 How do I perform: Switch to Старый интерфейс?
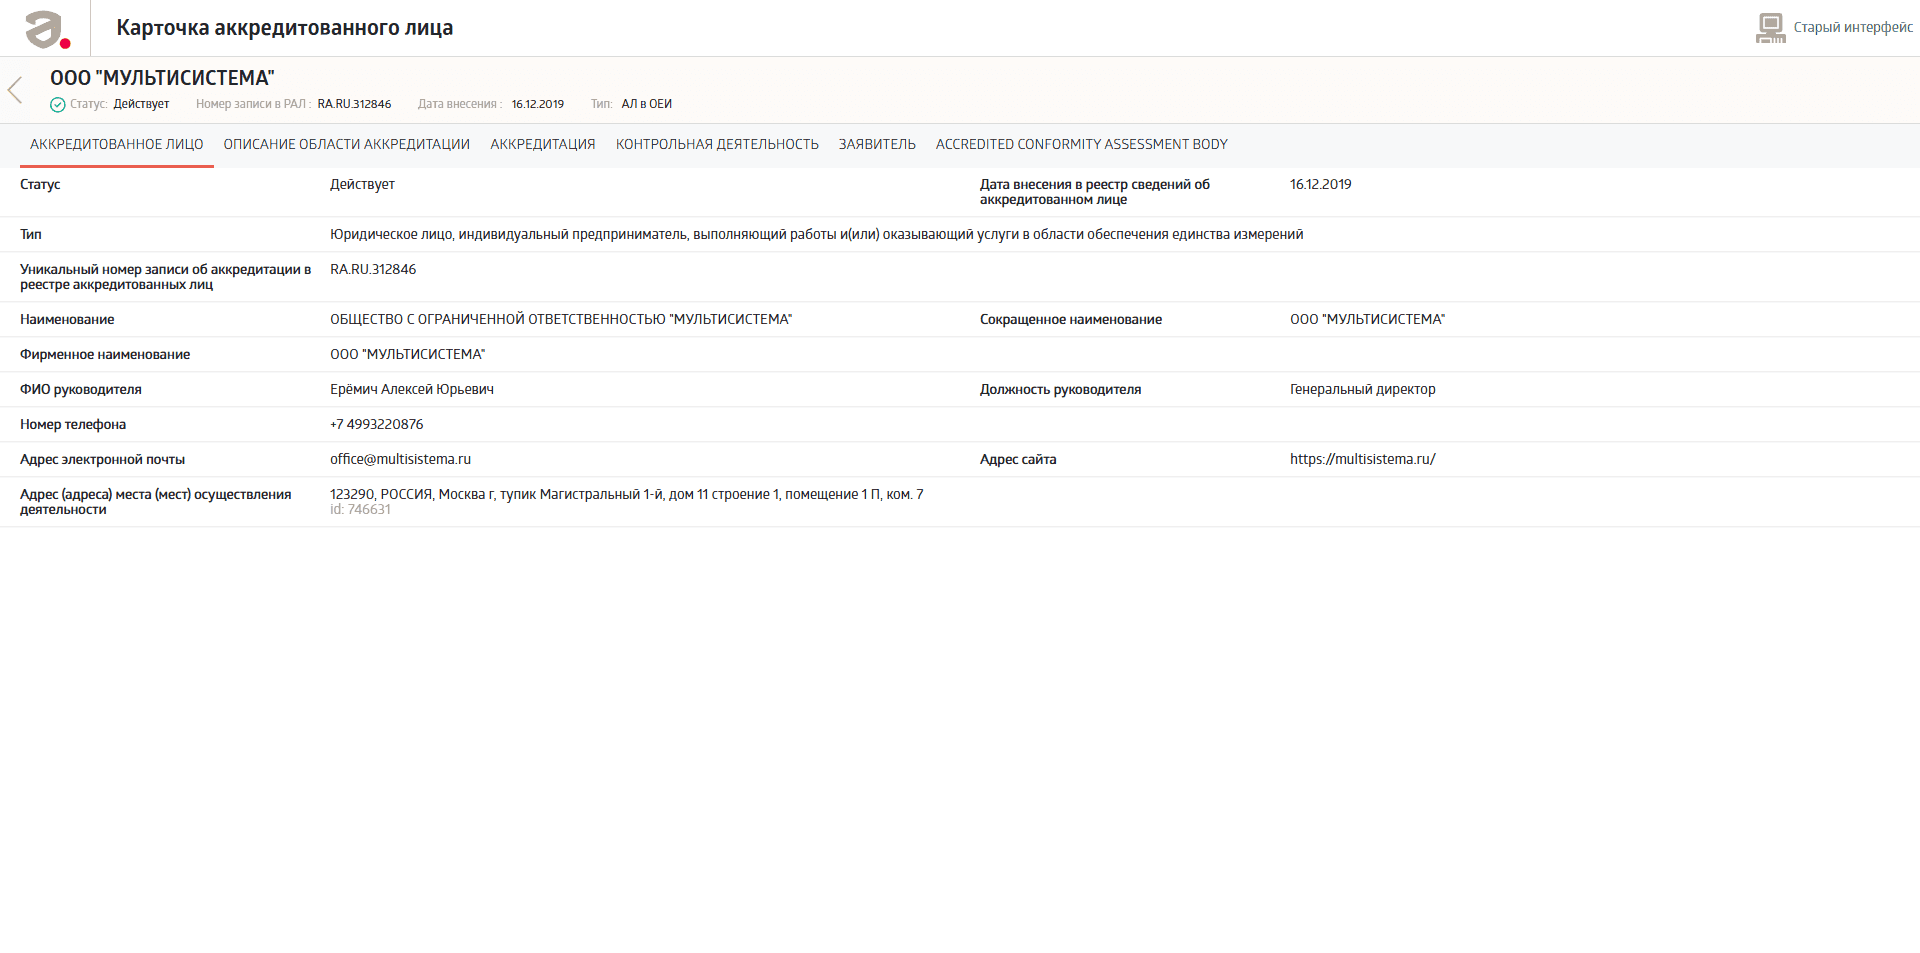coord(1852,27)
